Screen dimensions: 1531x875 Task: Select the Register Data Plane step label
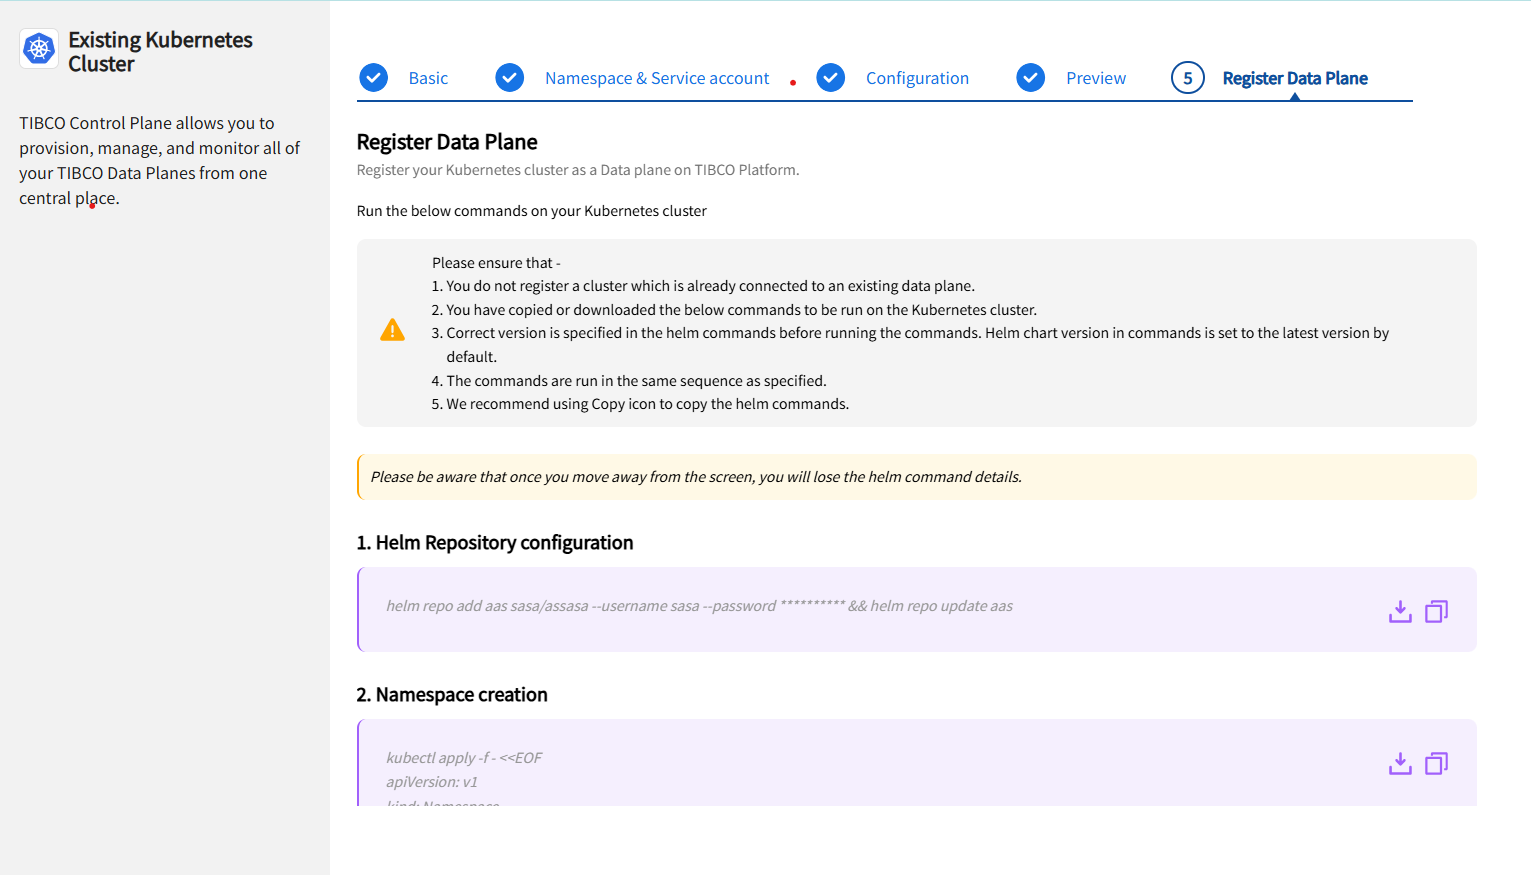[1295, 78]
